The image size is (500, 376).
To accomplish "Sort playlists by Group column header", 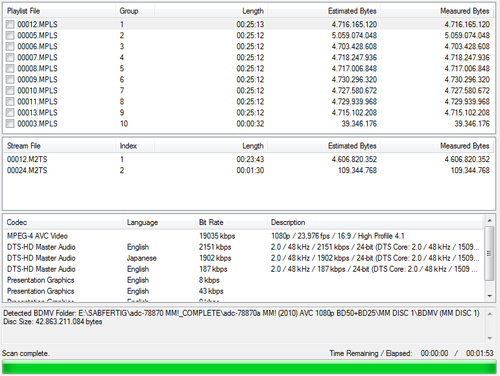I will pos(135,11).
